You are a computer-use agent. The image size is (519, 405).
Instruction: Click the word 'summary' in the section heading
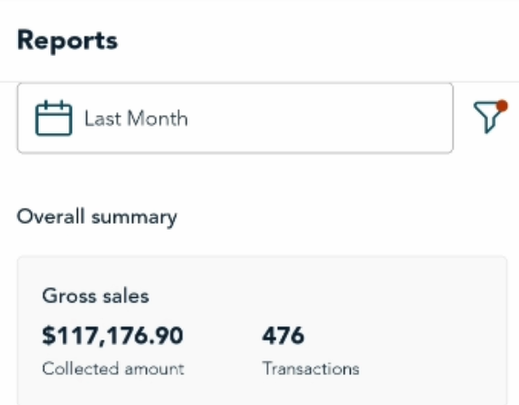pyautogui.click(x=134, y=218)
